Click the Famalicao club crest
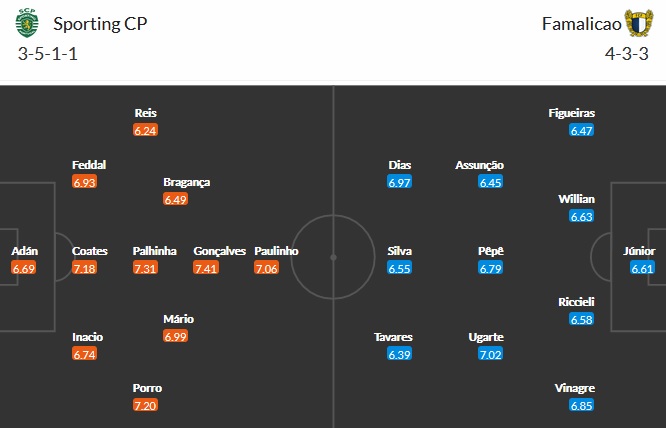 point(637,23)
